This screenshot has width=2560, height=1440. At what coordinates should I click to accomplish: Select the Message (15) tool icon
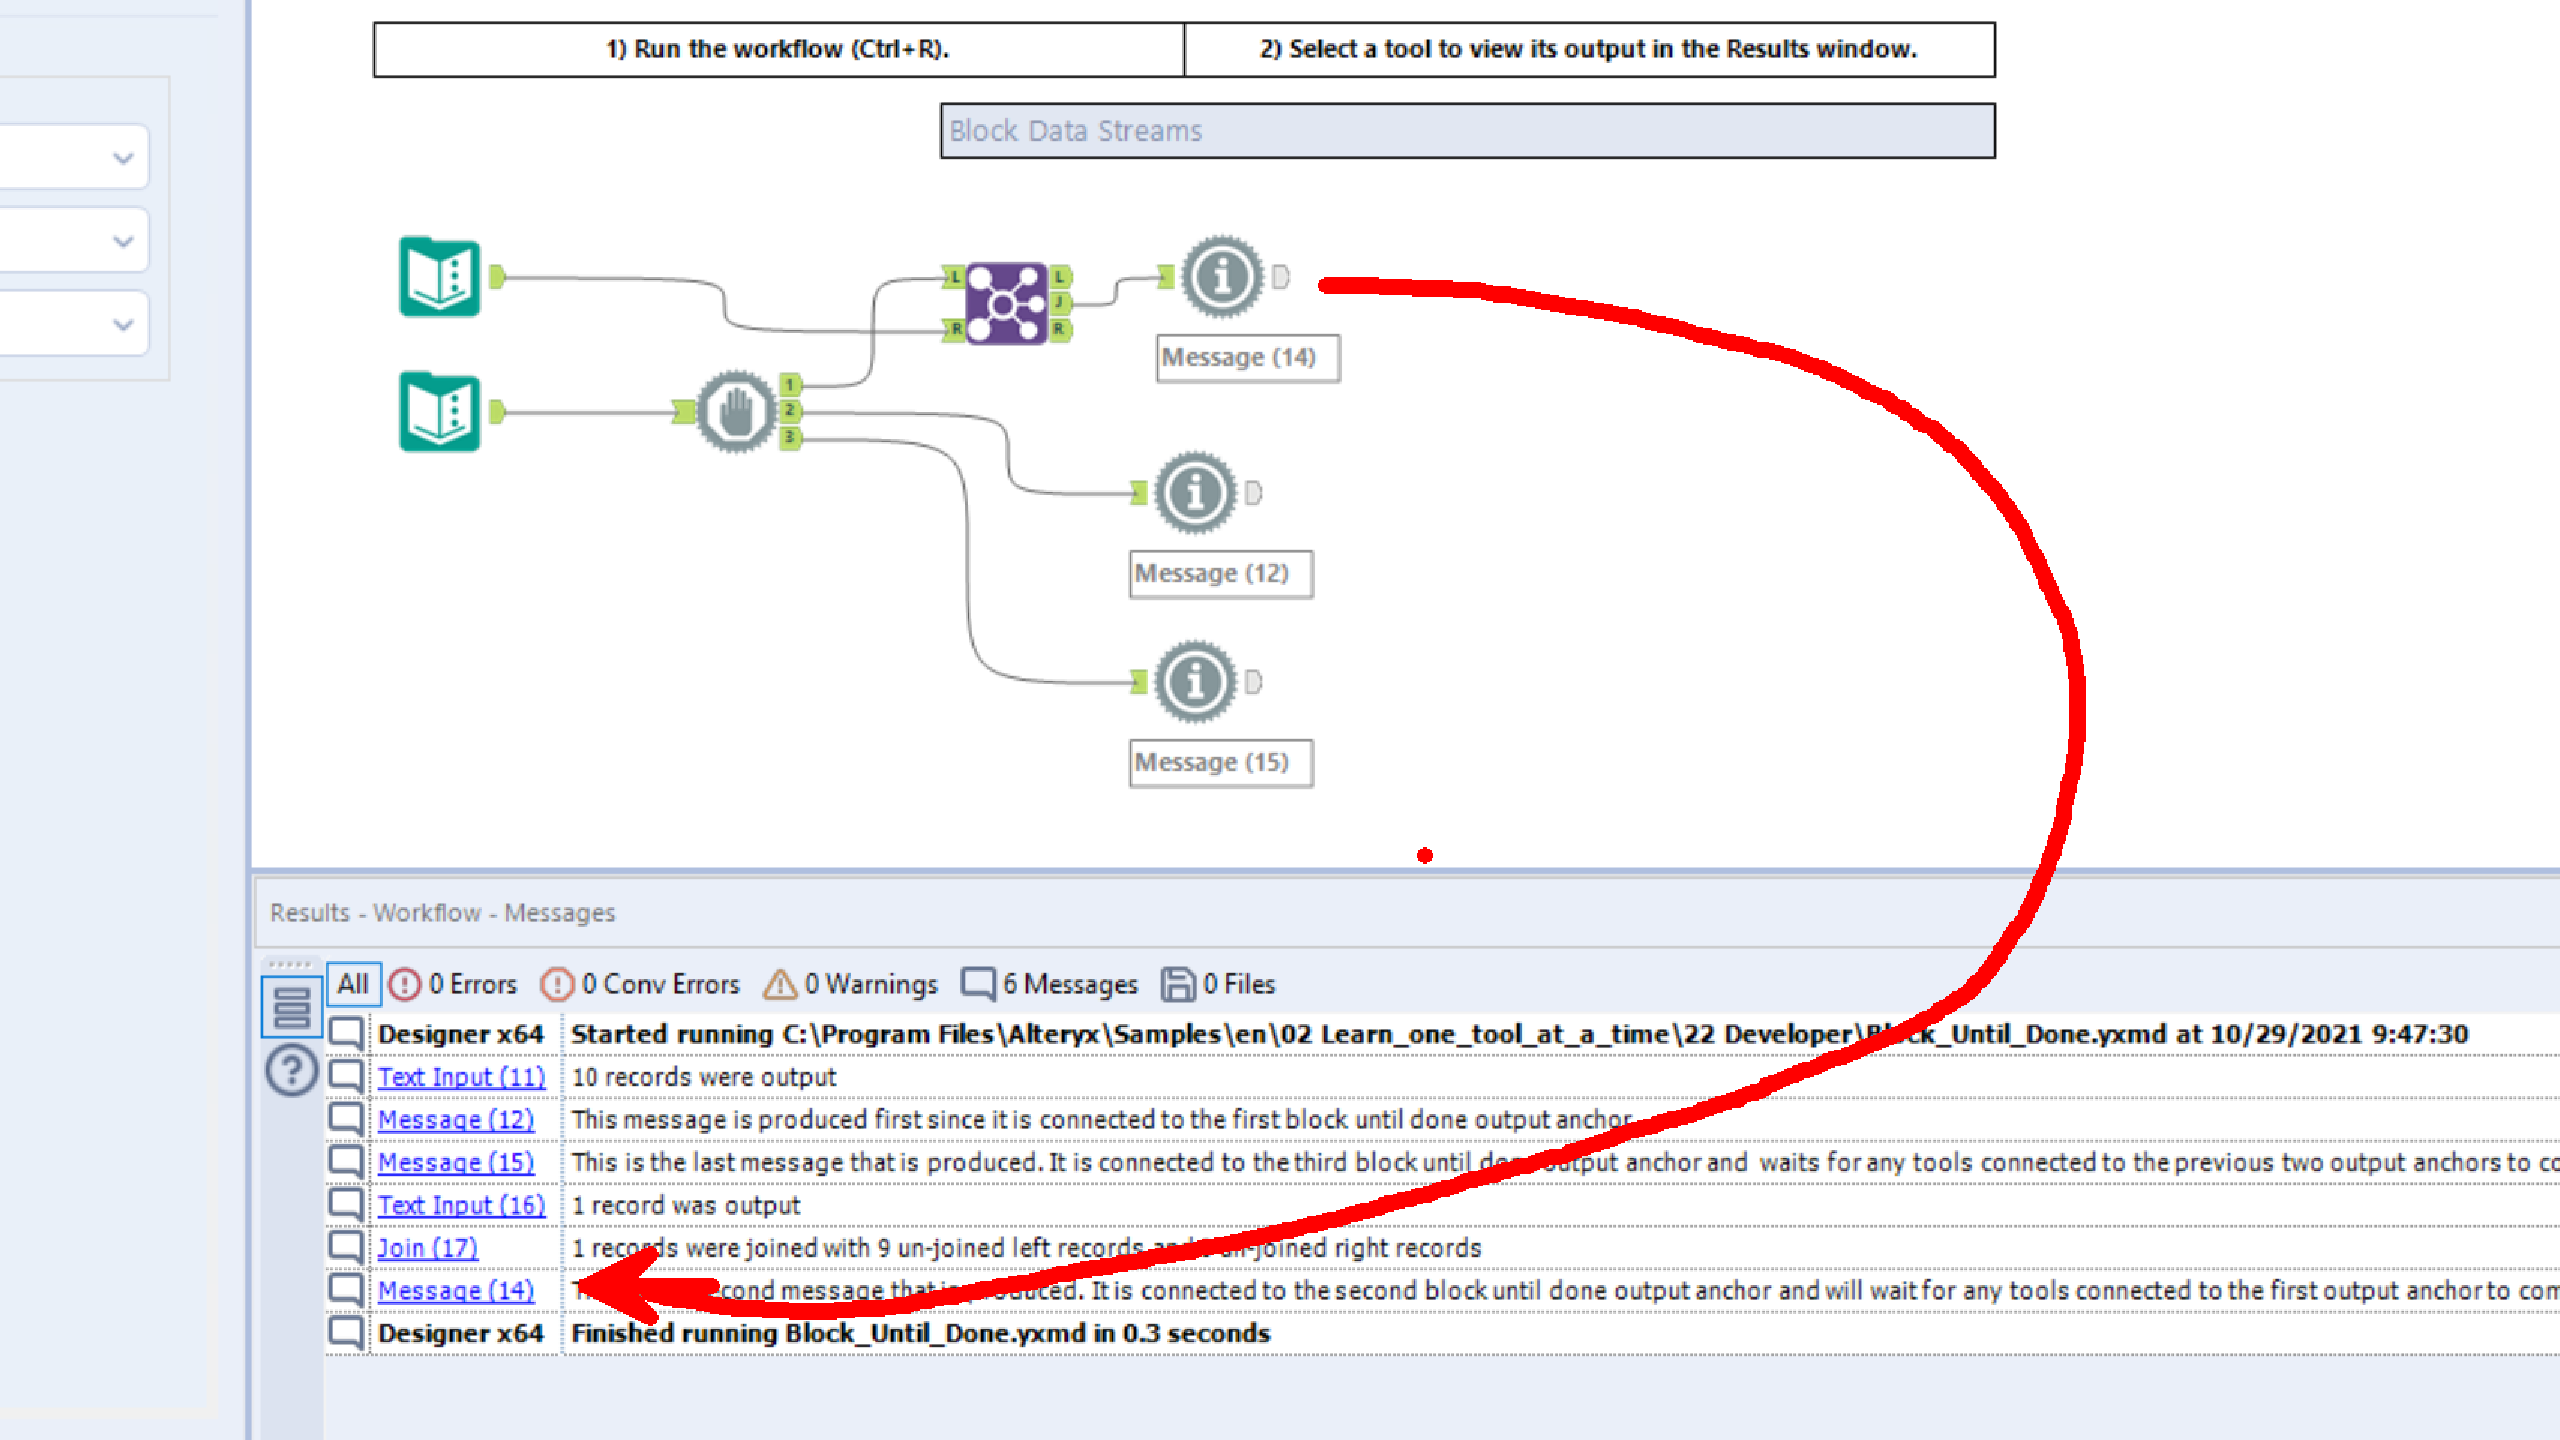[x=1196, y=682]
